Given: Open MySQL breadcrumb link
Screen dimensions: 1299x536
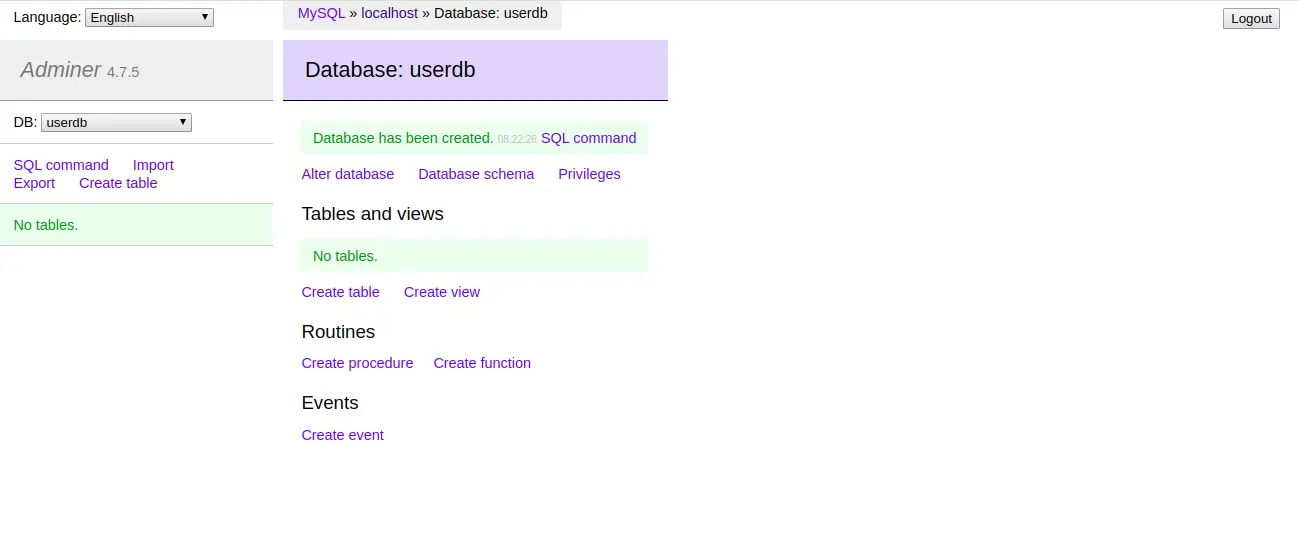Looking at the screenshot, I should [321, 14].
